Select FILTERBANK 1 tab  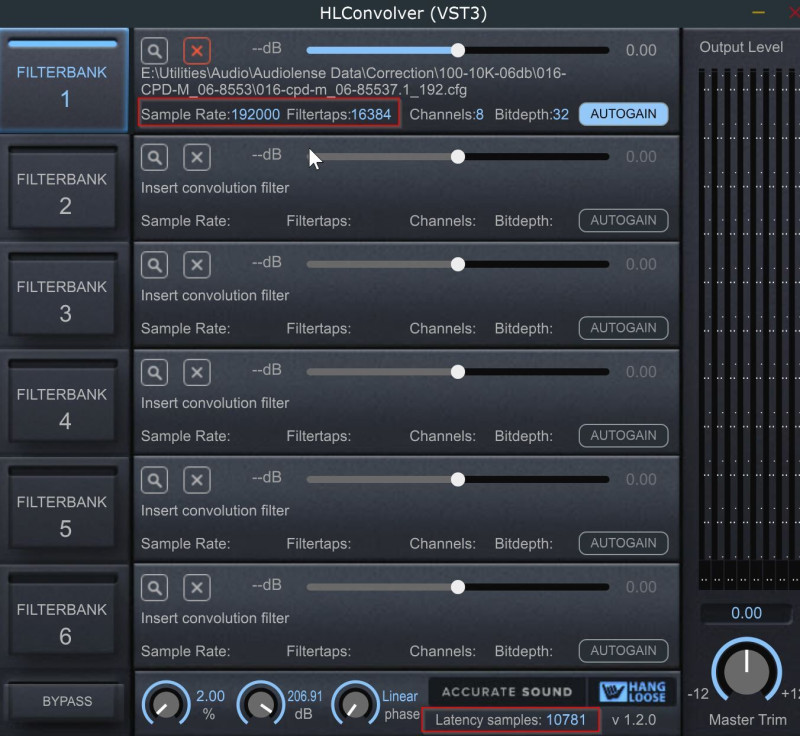[63, 81]
